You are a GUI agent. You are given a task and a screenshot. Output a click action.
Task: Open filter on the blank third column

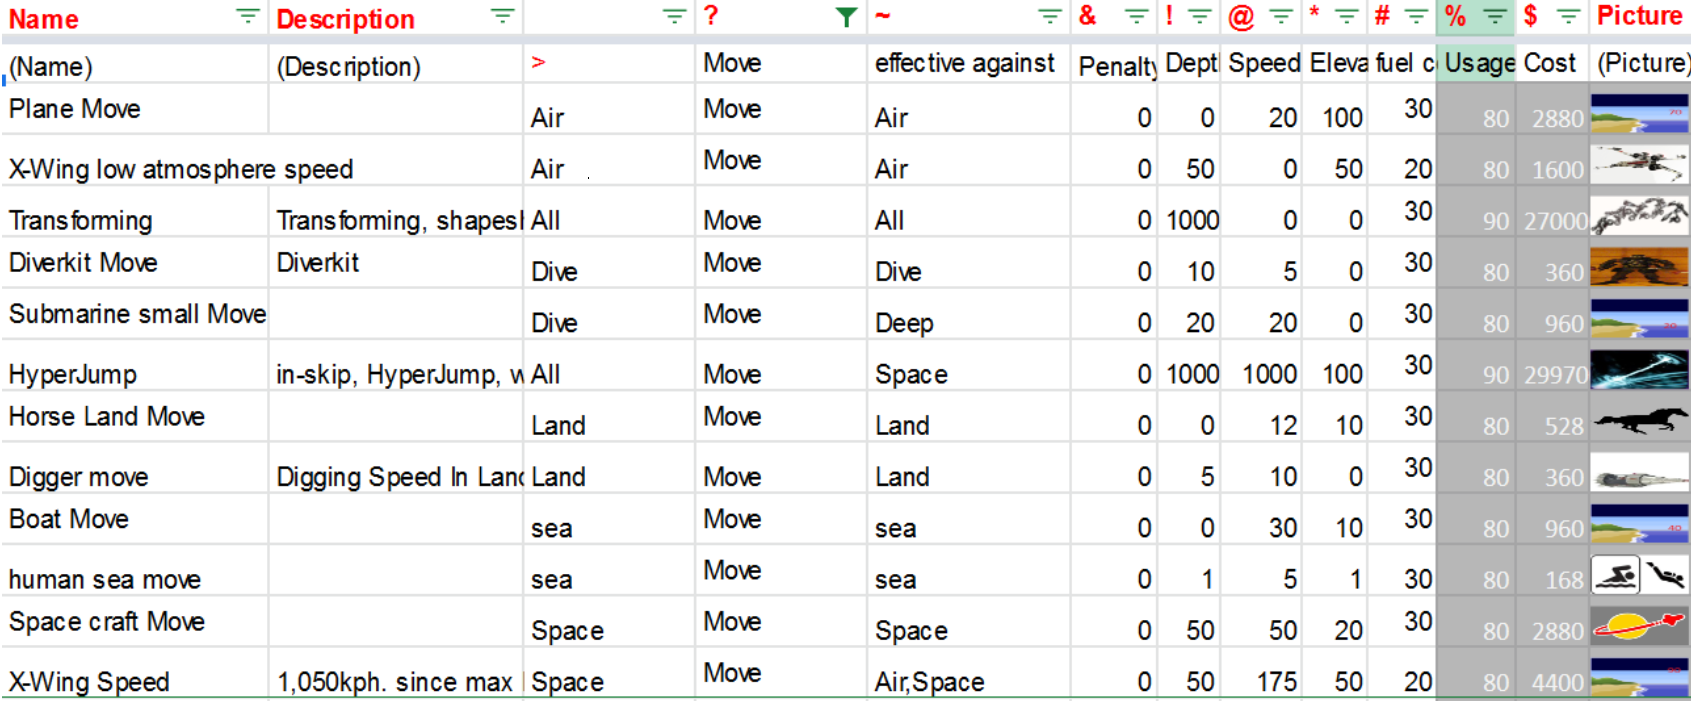click(x=675, y=16)
